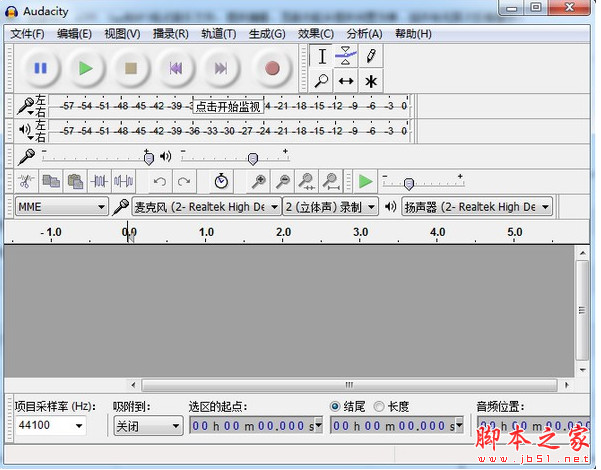
Task: Open the snap-to dropdown showing 关闭
Action: (148, 426)
